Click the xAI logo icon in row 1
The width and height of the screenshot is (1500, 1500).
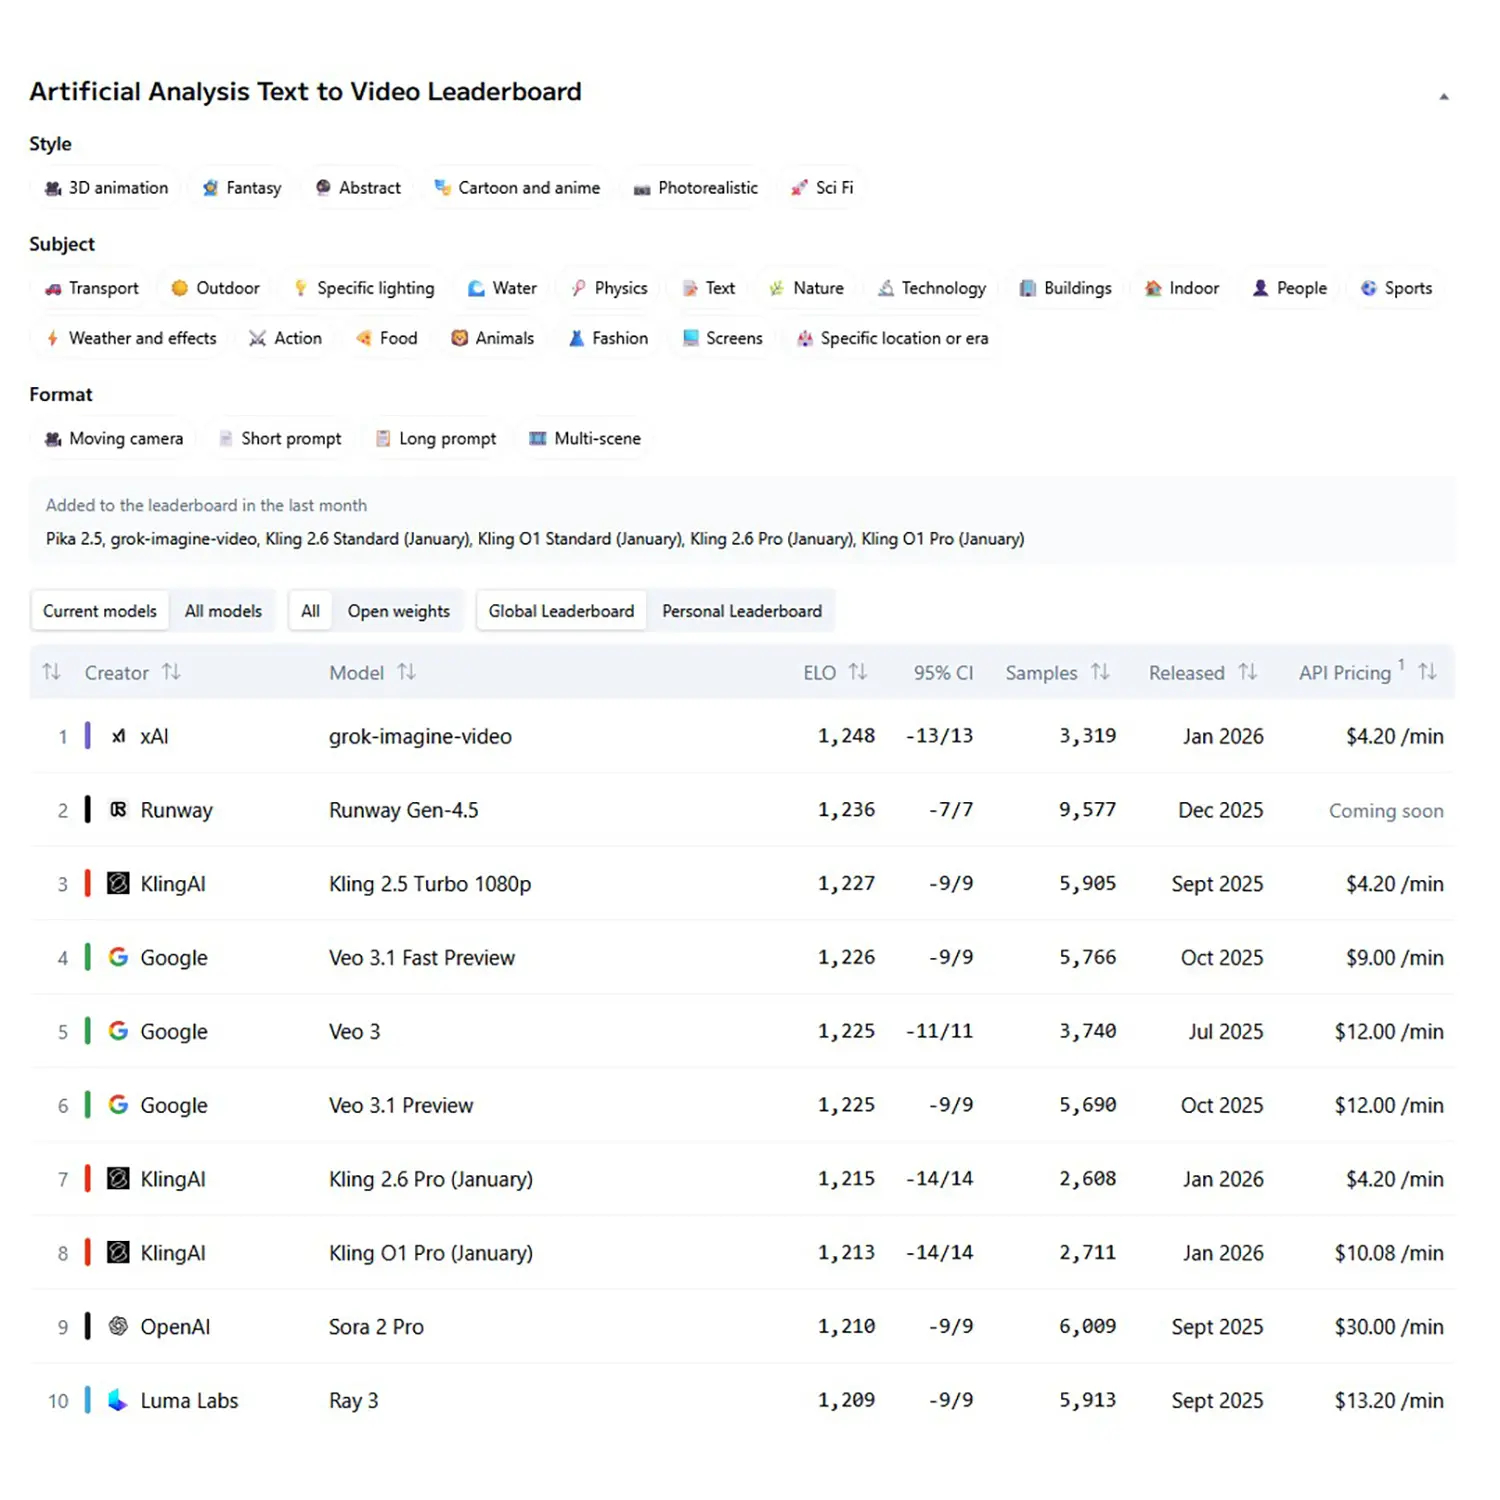[x=118, y=736]
